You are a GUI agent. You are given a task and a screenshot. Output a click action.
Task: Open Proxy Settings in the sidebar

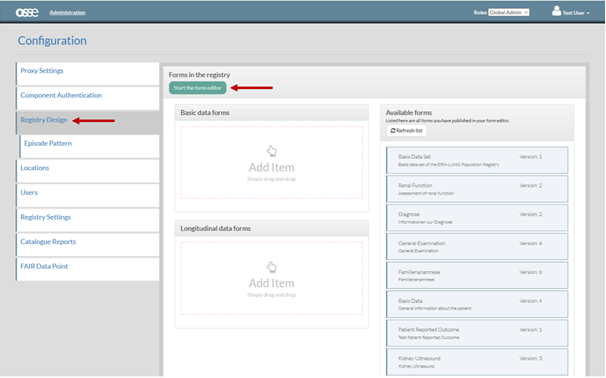[x=87, y=74]
